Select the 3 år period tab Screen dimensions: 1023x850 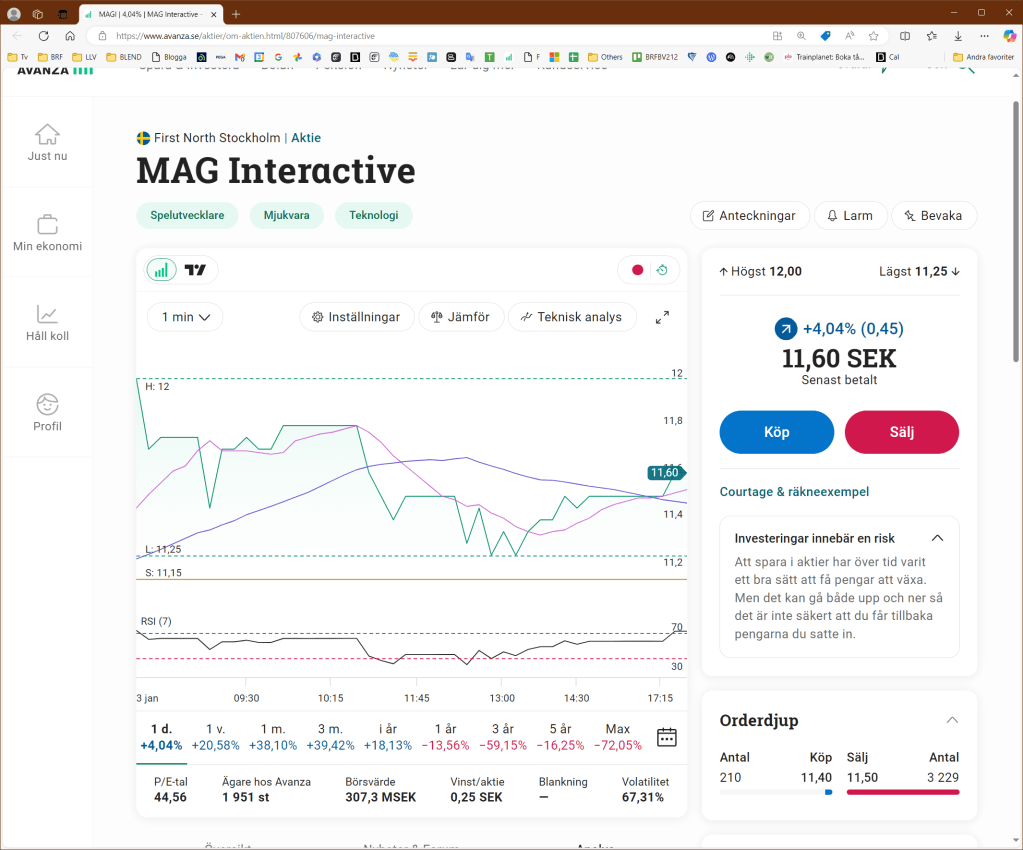coord(503,737)
